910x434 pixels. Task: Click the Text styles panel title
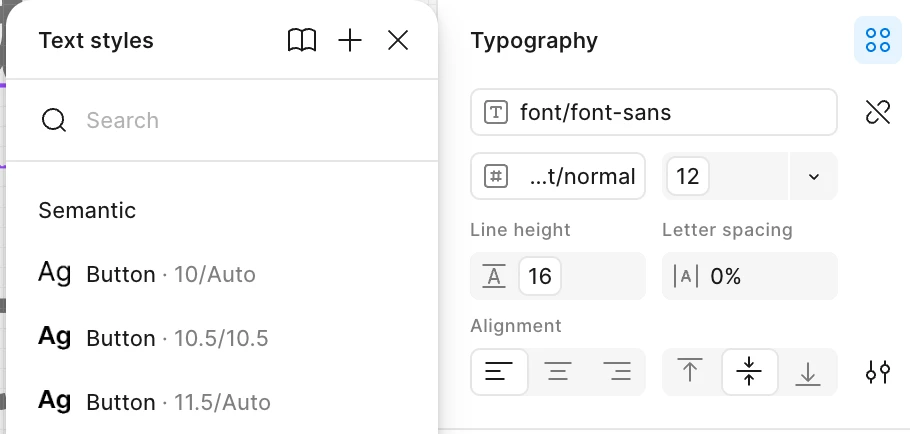click(x=96, y=41)
